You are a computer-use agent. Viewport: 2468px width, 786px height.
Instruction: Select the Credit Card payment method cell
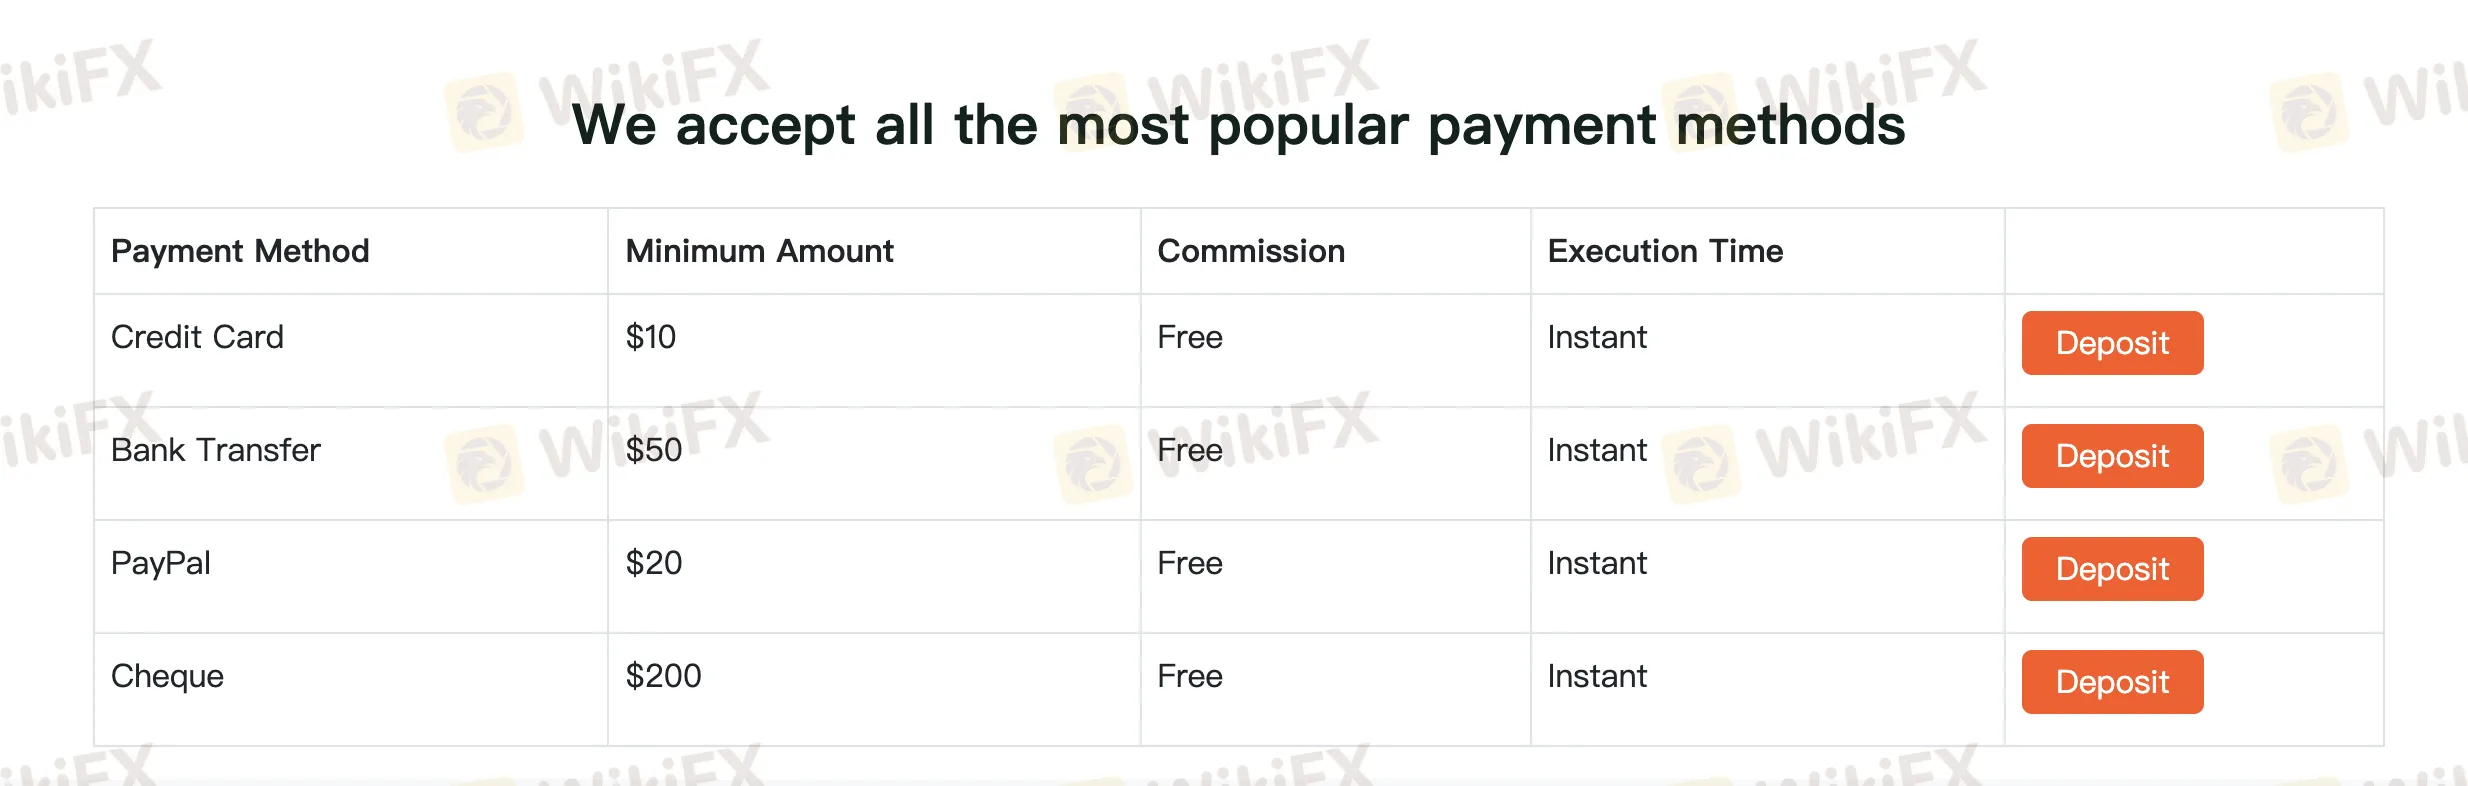click(x=197, y=337)
